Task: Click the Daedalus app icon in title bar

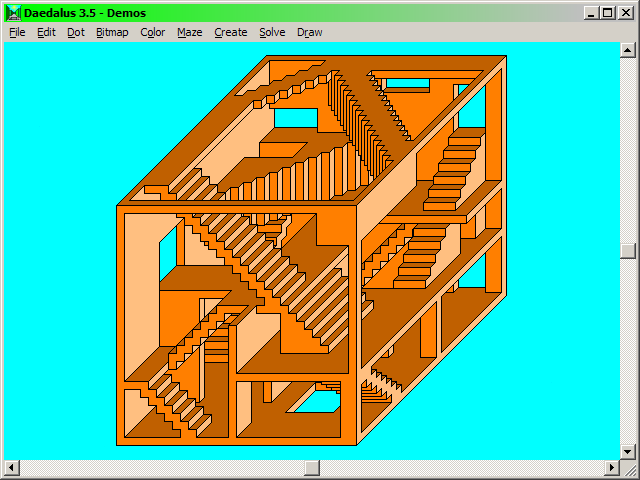Action: click(x=12, y=13)
